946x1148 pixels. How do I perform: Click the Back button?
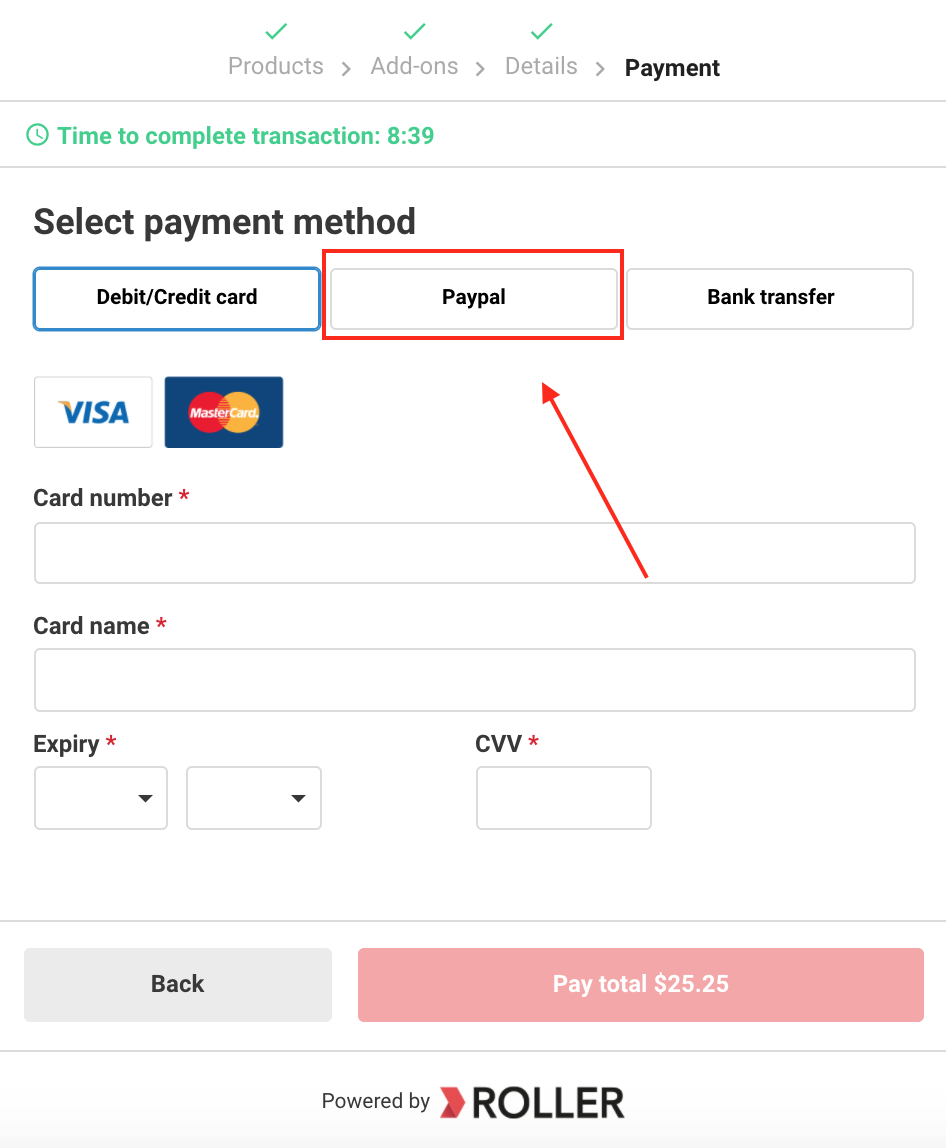(x=178, y=985)
